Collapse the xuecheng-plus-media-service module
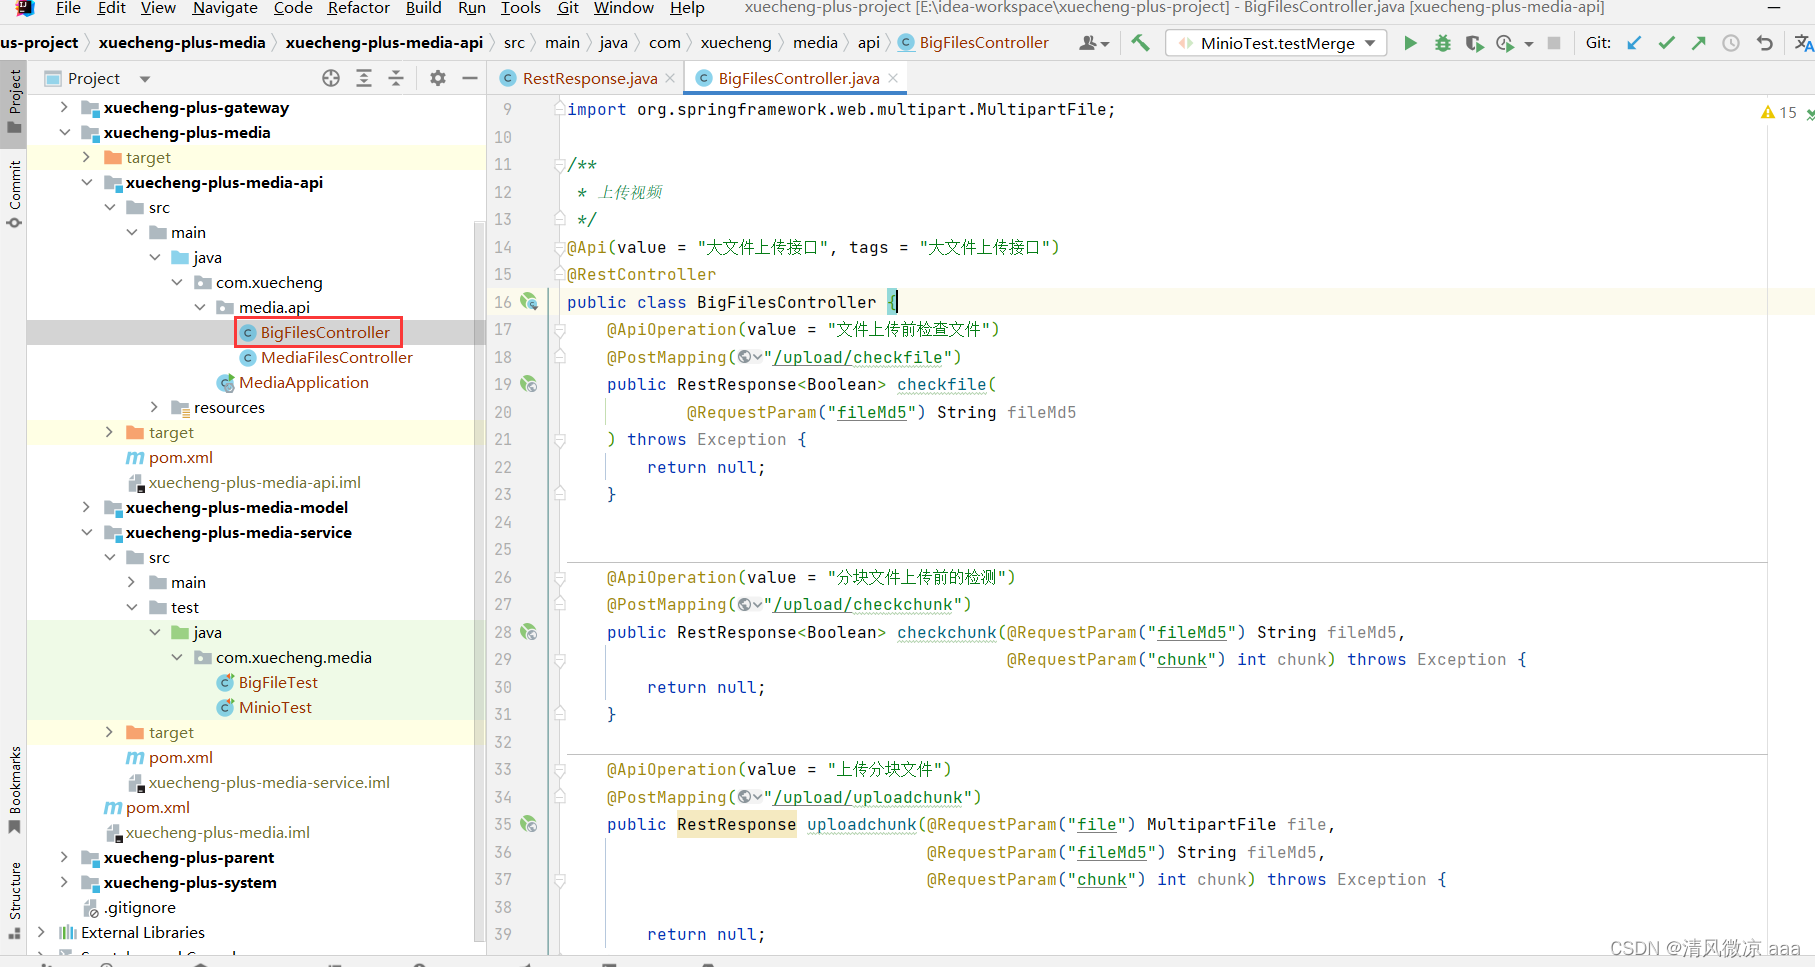 tap(87, 532)
